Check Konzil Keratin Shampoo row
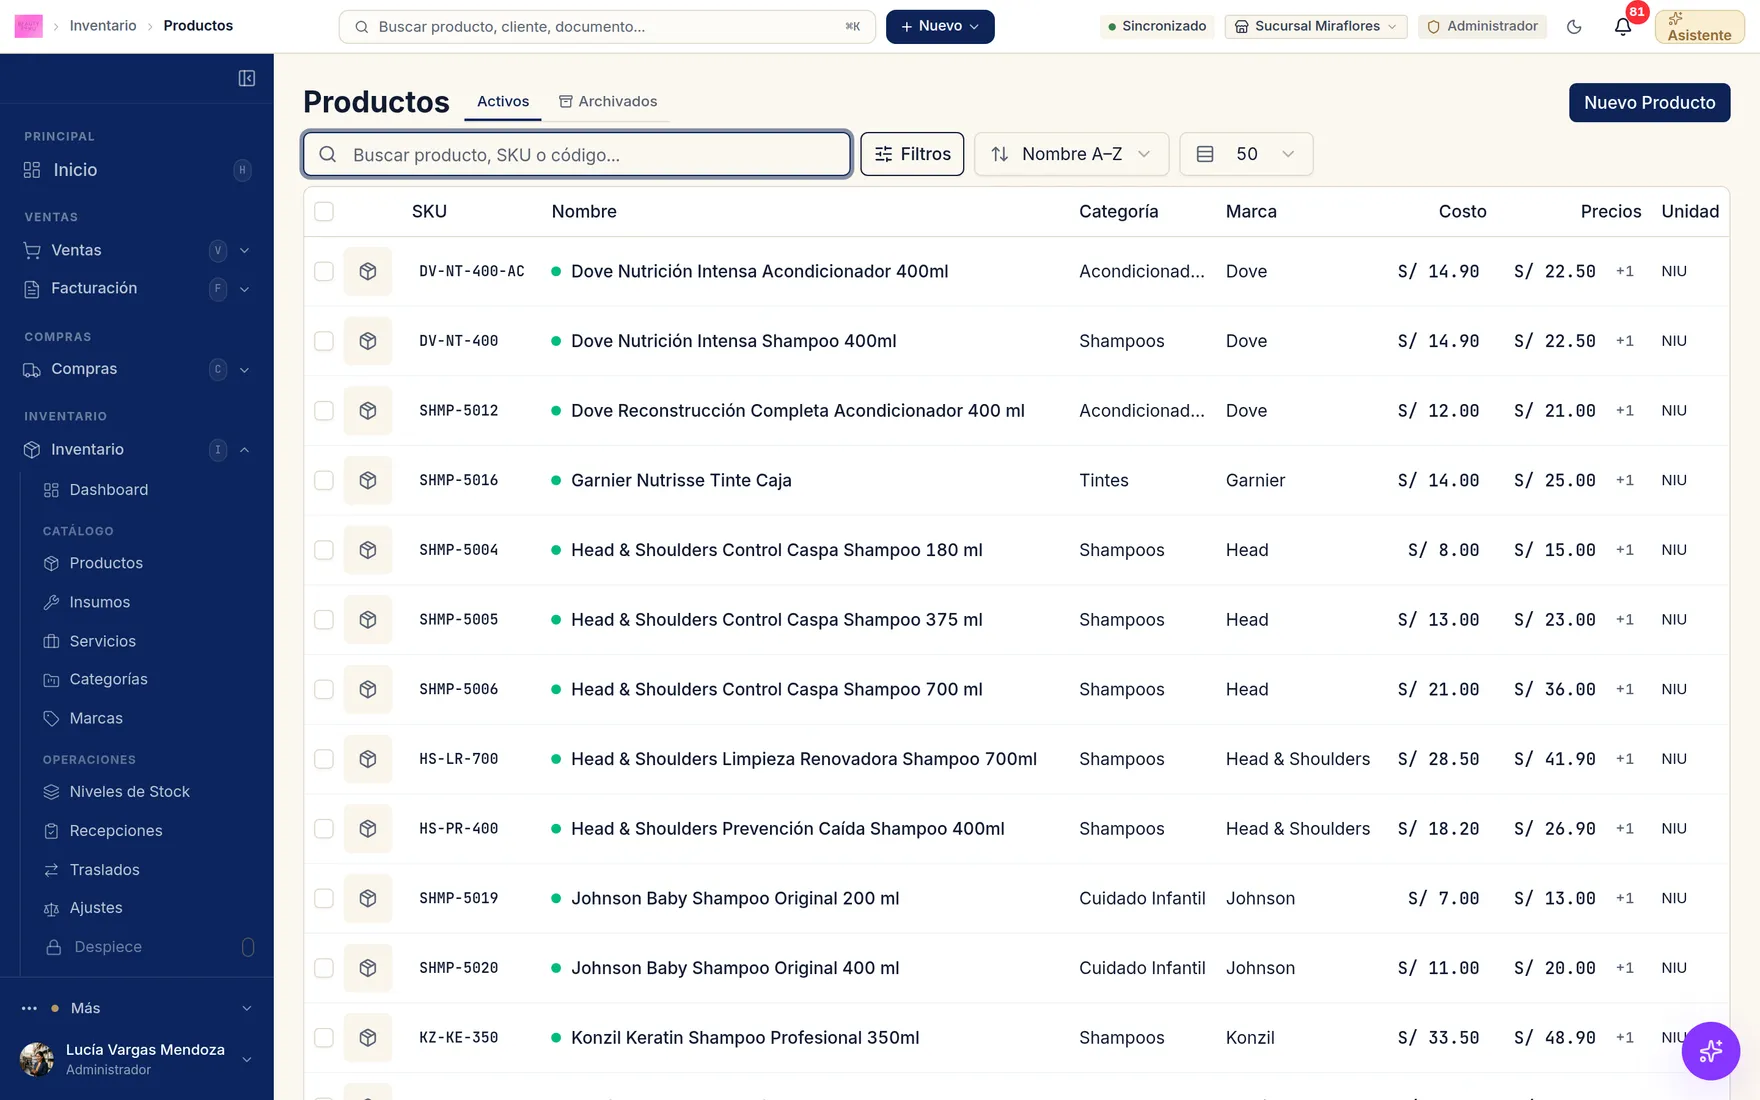Viewport: 1760px width, 1100px height. 324,1038
